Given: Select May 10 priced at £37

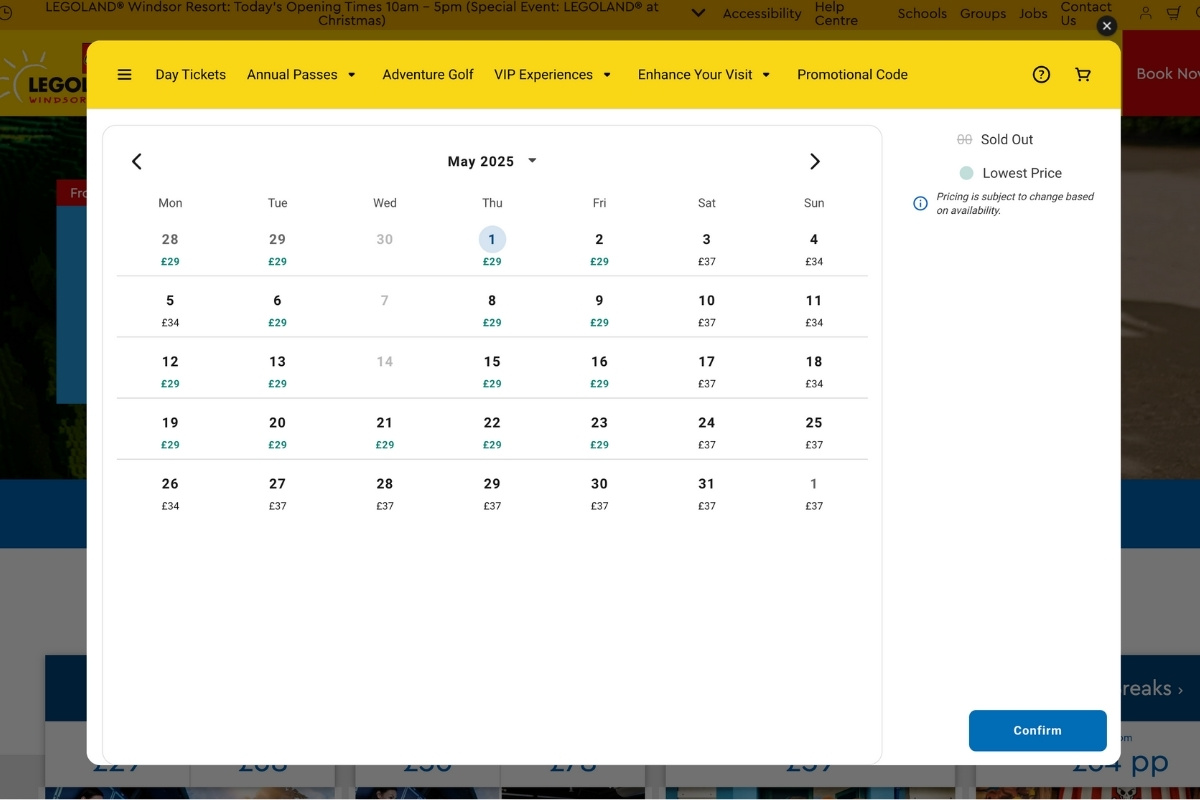Looking at the screenshot, I should click(x=706, y=310).
